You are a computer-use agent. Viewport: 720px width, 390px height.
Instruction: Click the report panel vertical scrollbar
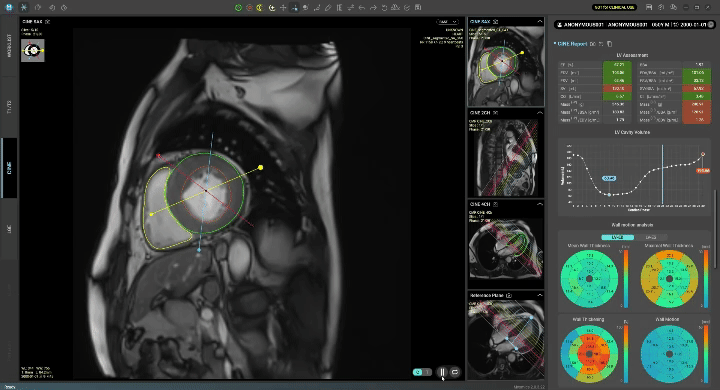point(716,230)
